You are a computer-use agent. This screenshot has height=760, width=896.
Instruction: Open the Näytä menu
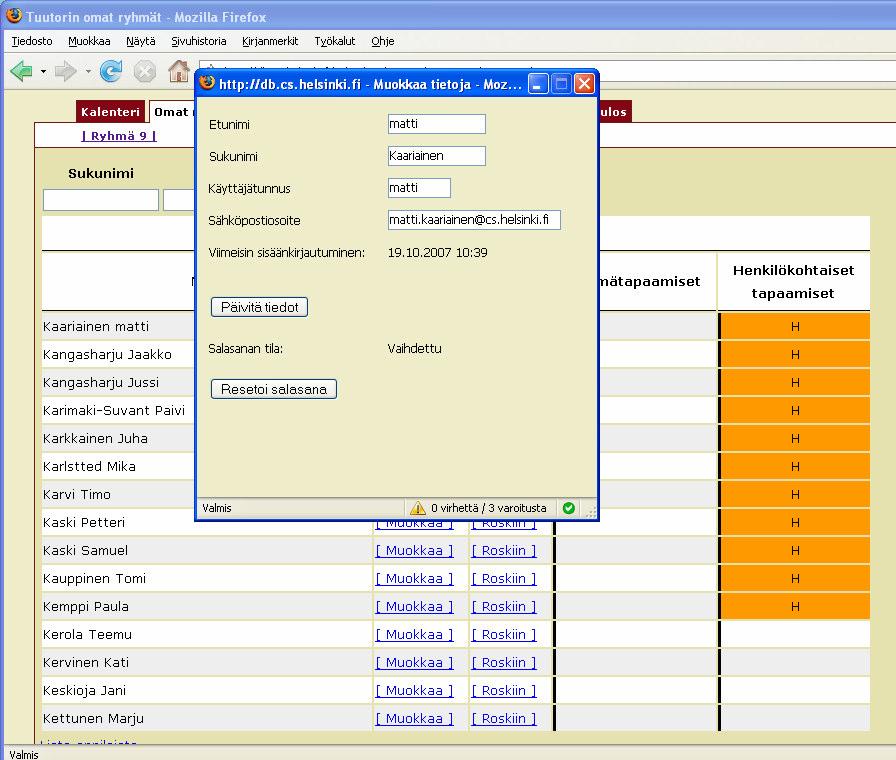[x=141, y=41]
